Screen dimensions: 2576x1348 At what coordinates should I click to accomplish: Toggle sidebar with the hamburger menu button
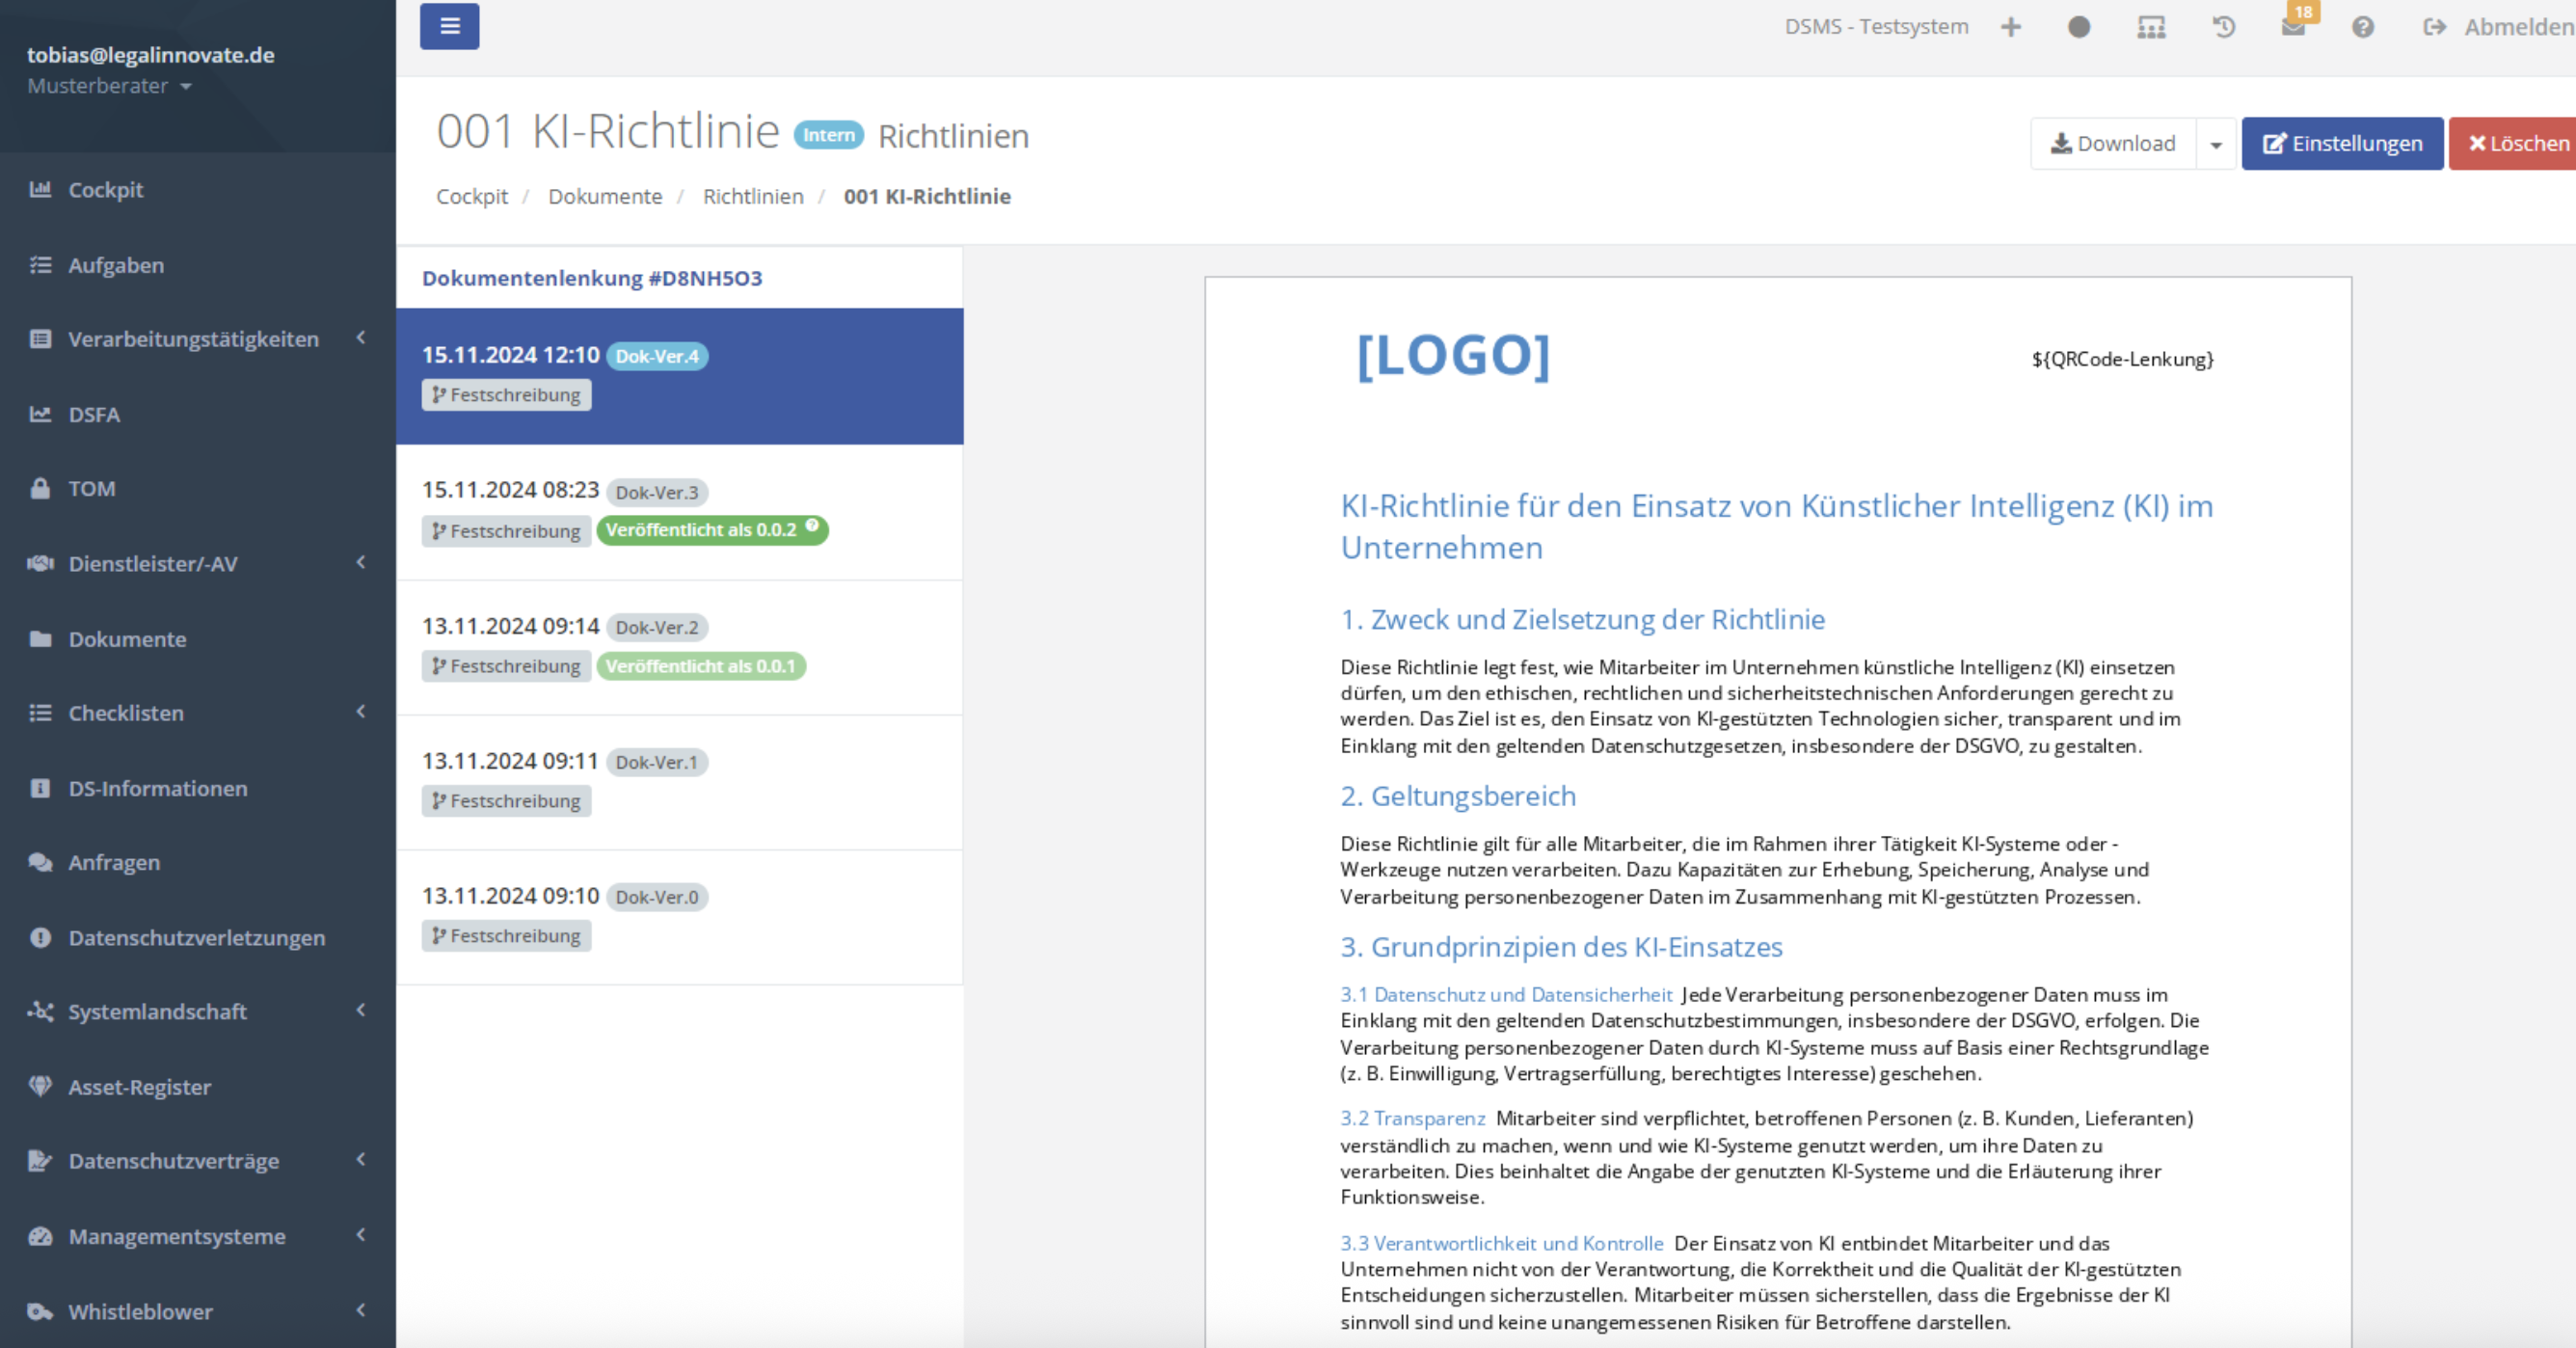[x=449, y=26]
